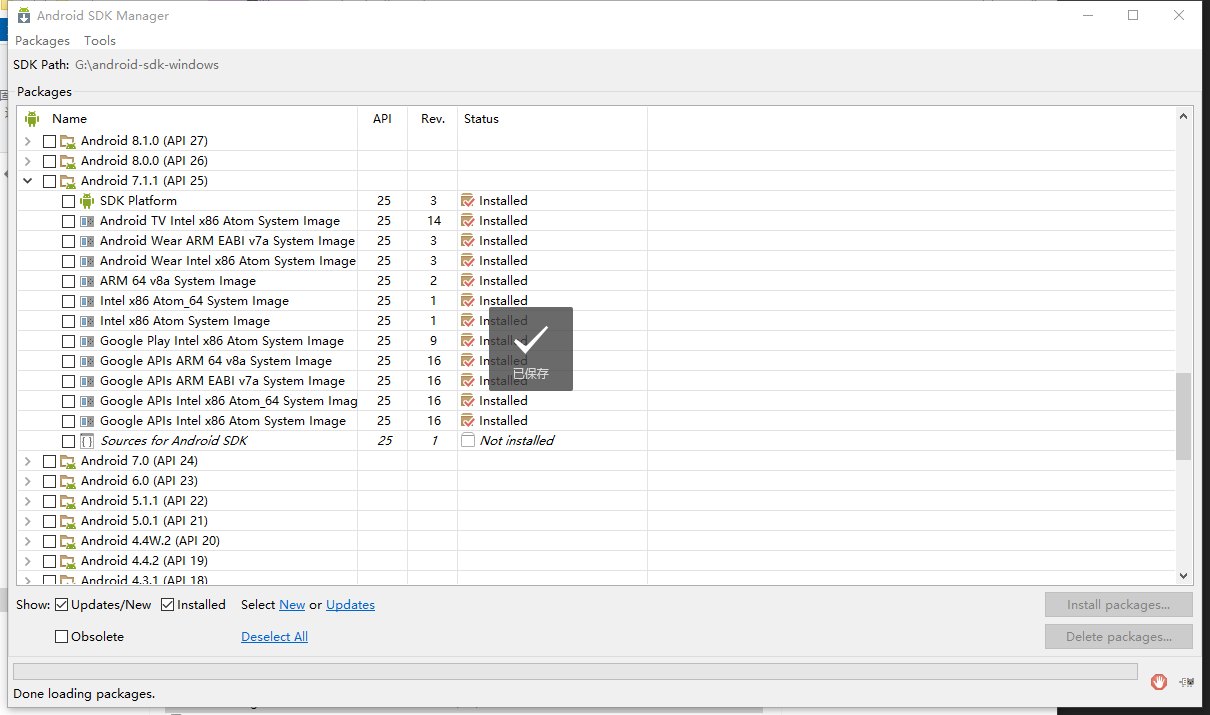
Task: Click the Installed icon for Google APIs Intel x86 Atom
Action: (468, 421)
